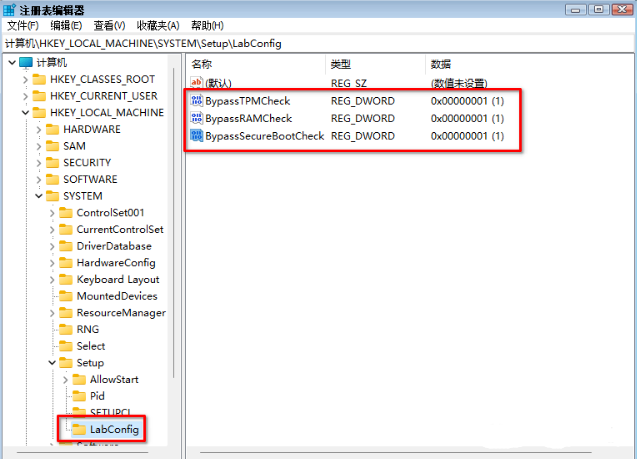This screenshot has width=637, height=459.
Task: Click the Registry Editor title bar icon
Action: pos(11,9)
